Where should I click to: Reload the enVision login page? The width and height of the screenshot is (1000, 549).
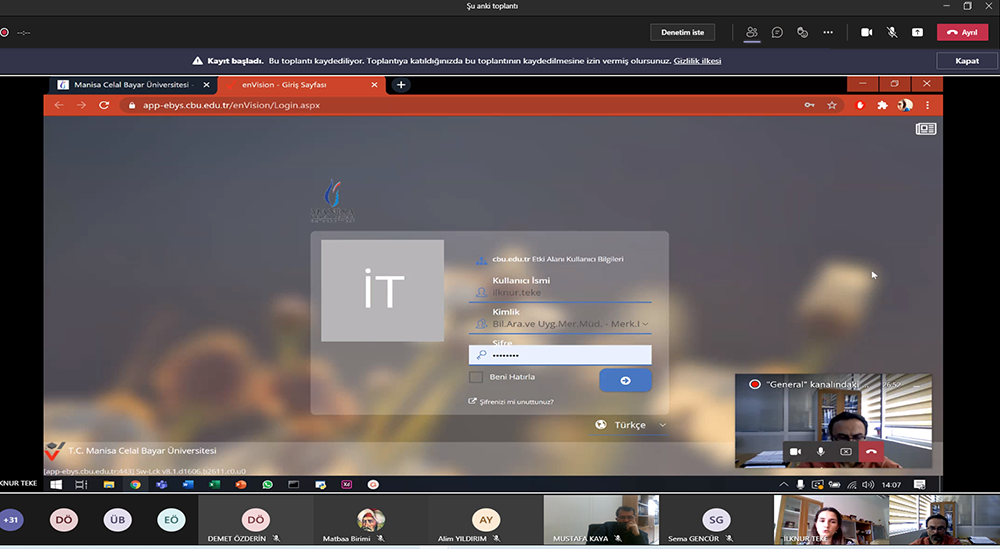coord(104,105)
